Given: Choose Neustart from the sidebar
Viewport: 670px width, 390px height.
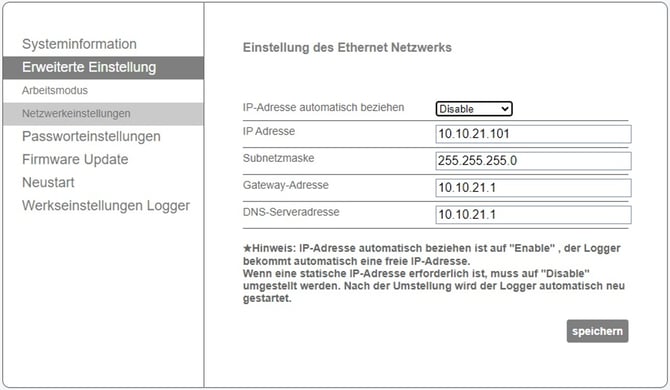Looking at the screenshot, I should (x=48, y=182).
